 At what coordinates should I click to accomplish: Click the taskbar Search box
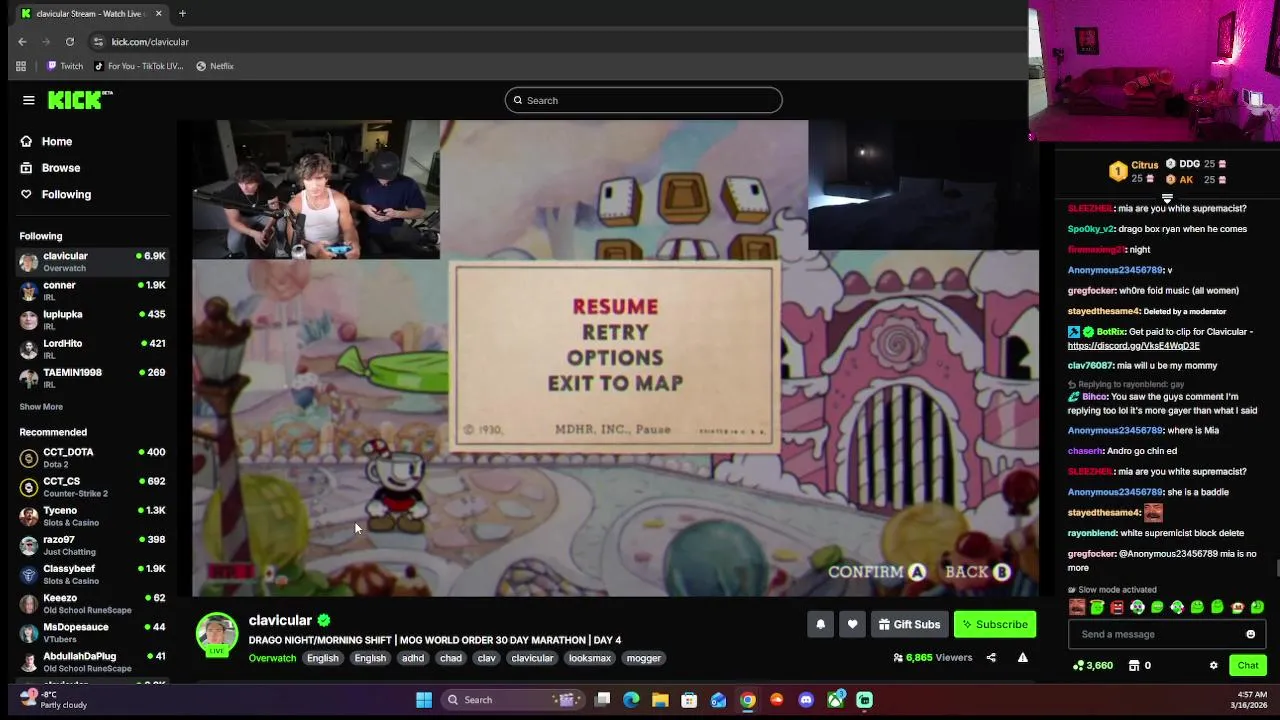(511, 700)
